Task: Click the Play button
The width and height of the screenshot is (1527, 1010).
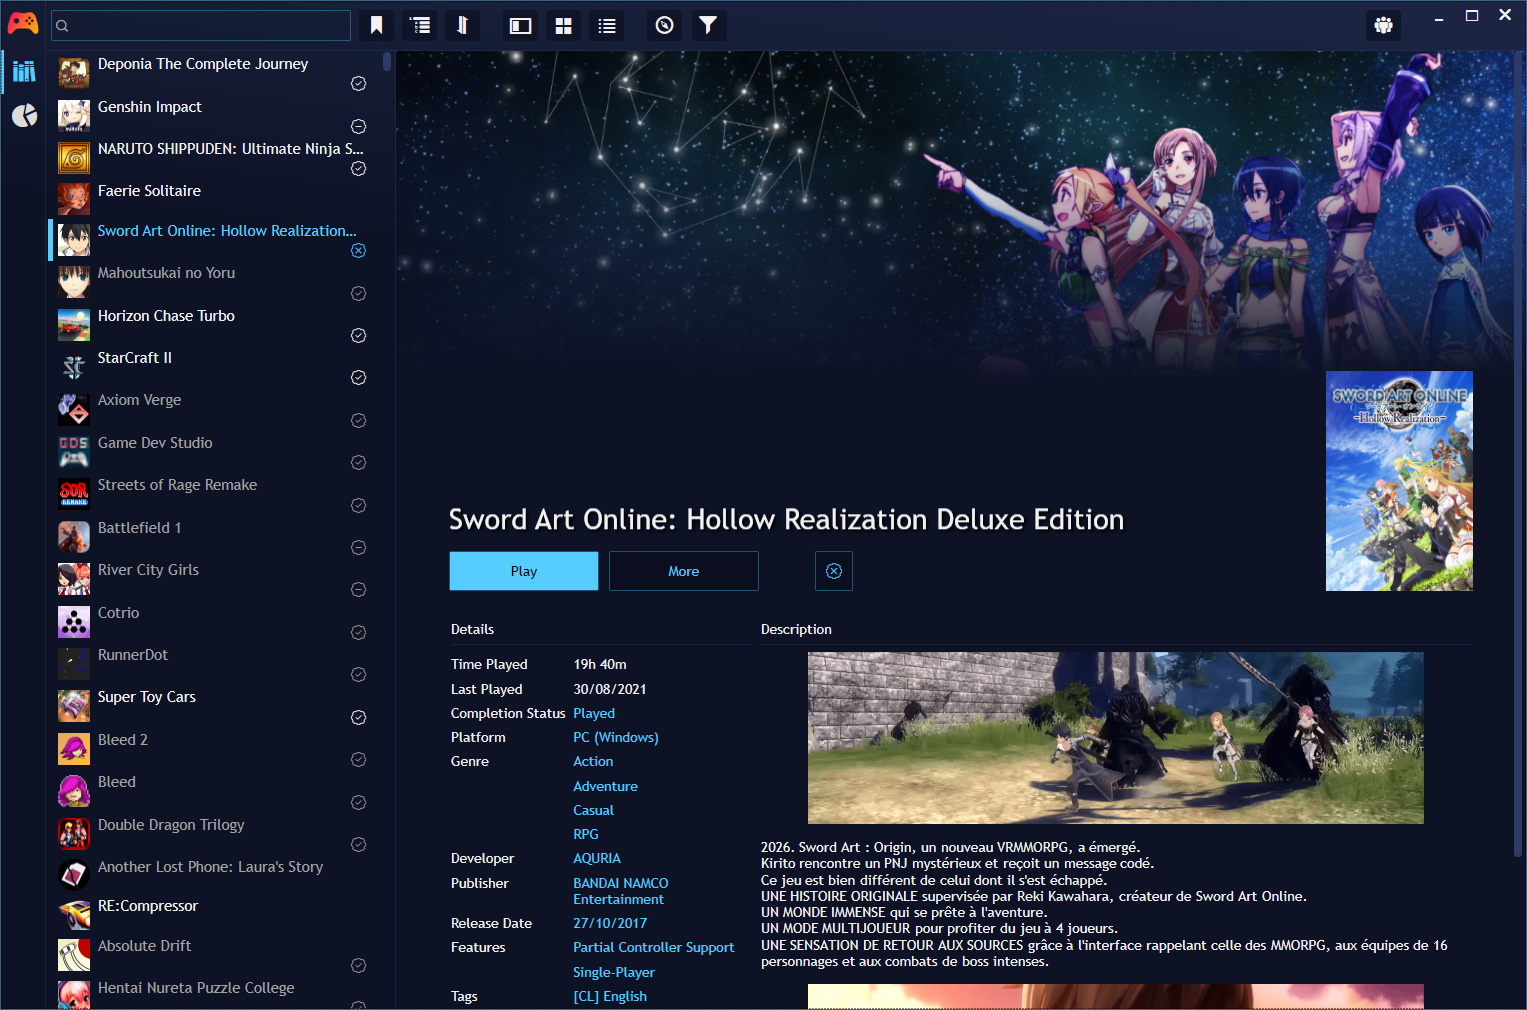Action: pyautogui.click(x=524, y=571)
